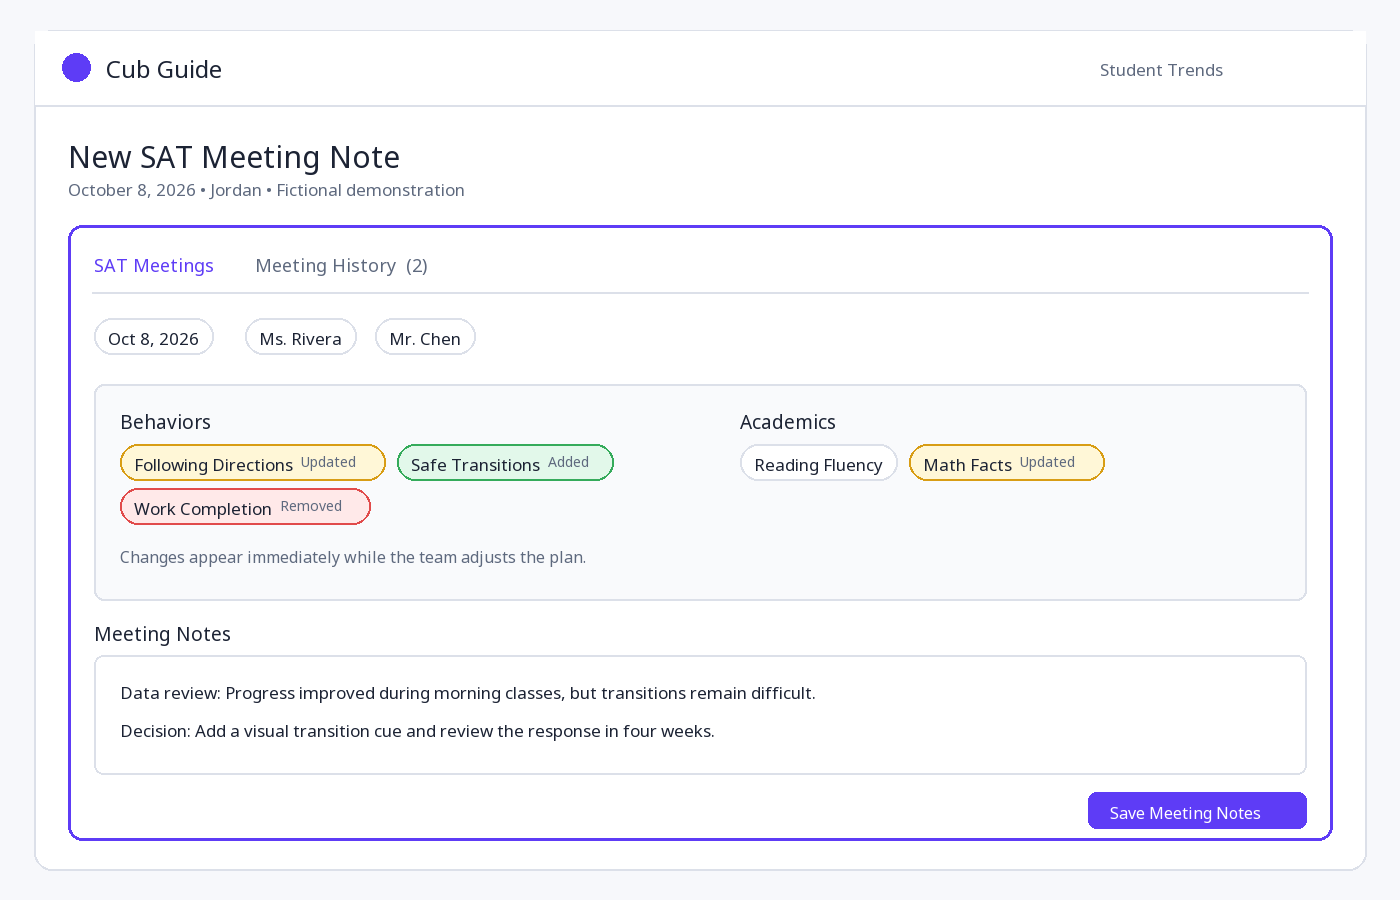This screenshot has width=1400, height=900.
Task: Click the Behaviors section heading
Action: [166, 422]
